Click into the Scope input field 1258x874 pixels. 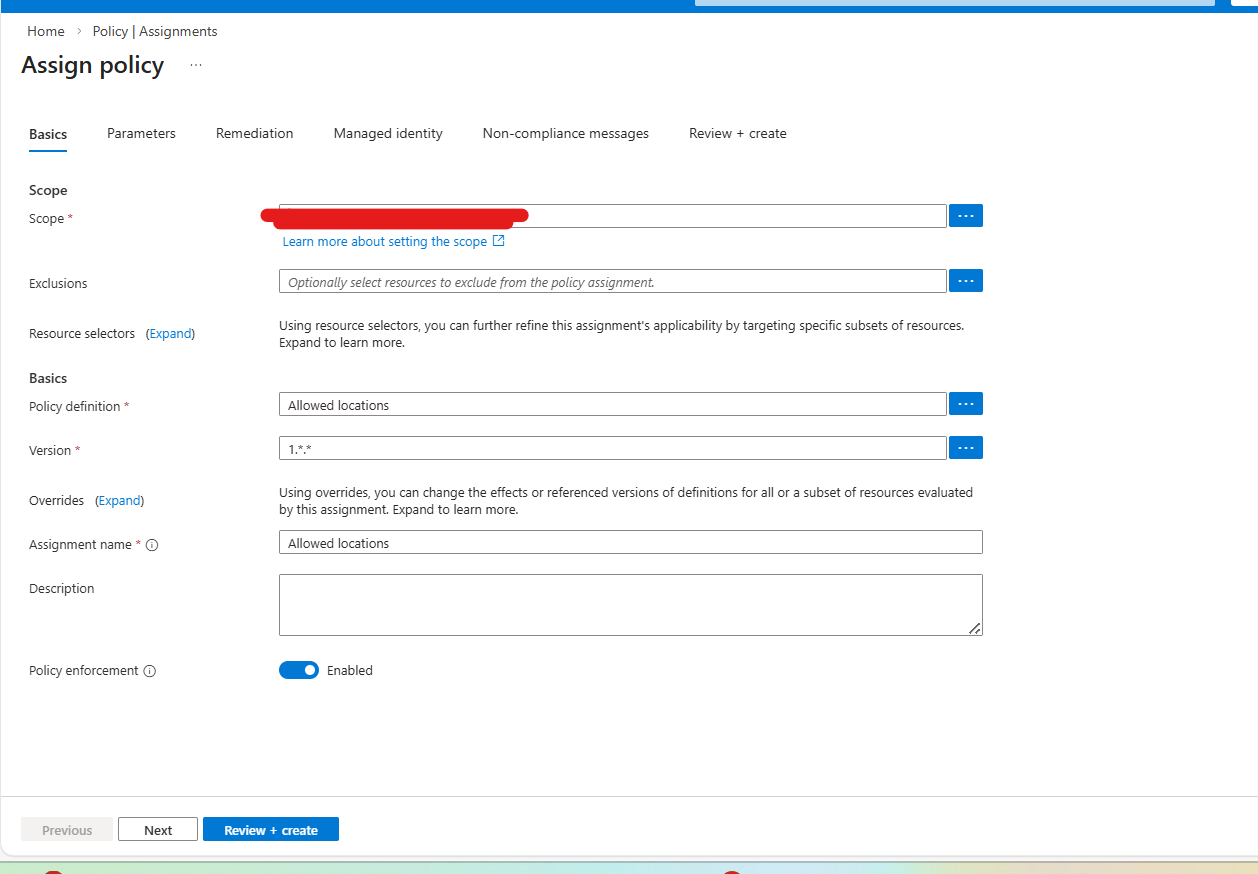613,216
